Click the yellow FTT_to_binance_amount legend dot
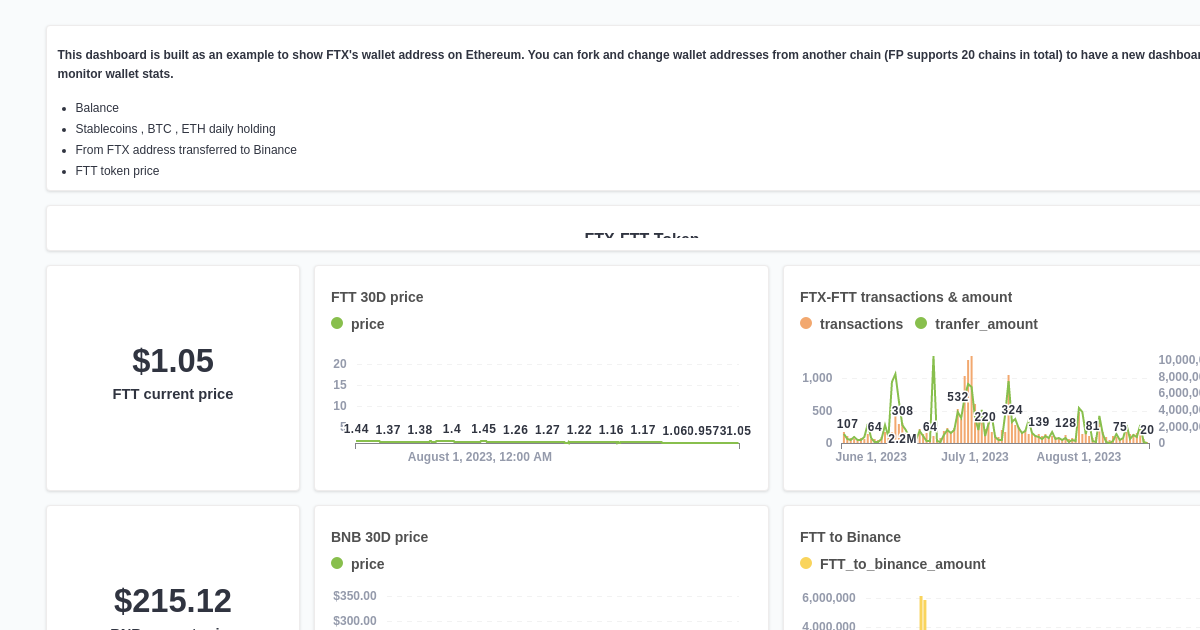 pos(806,563)
